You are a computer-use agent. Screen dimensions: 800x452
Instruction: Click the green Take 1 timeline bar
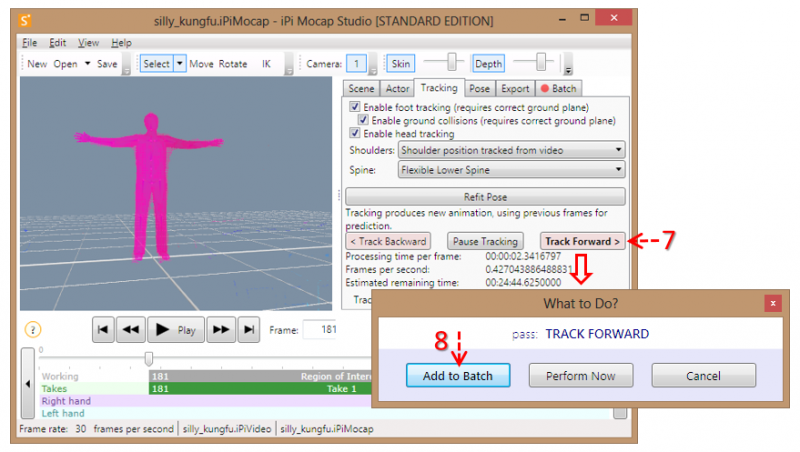[x=260, y=389]
